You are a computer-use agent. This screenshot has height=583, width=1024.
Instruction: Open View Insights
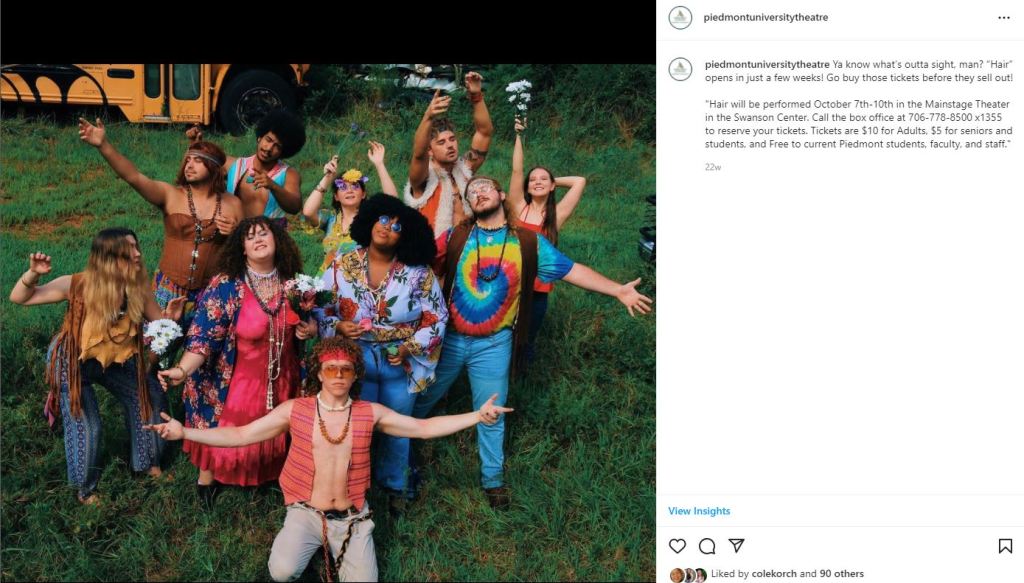[x=699, y=511]
